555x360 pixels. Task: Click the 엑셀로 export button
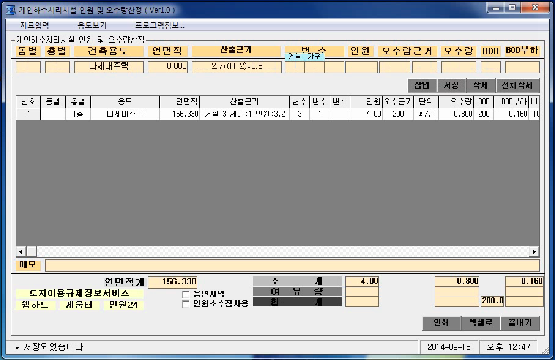[481, 323]
